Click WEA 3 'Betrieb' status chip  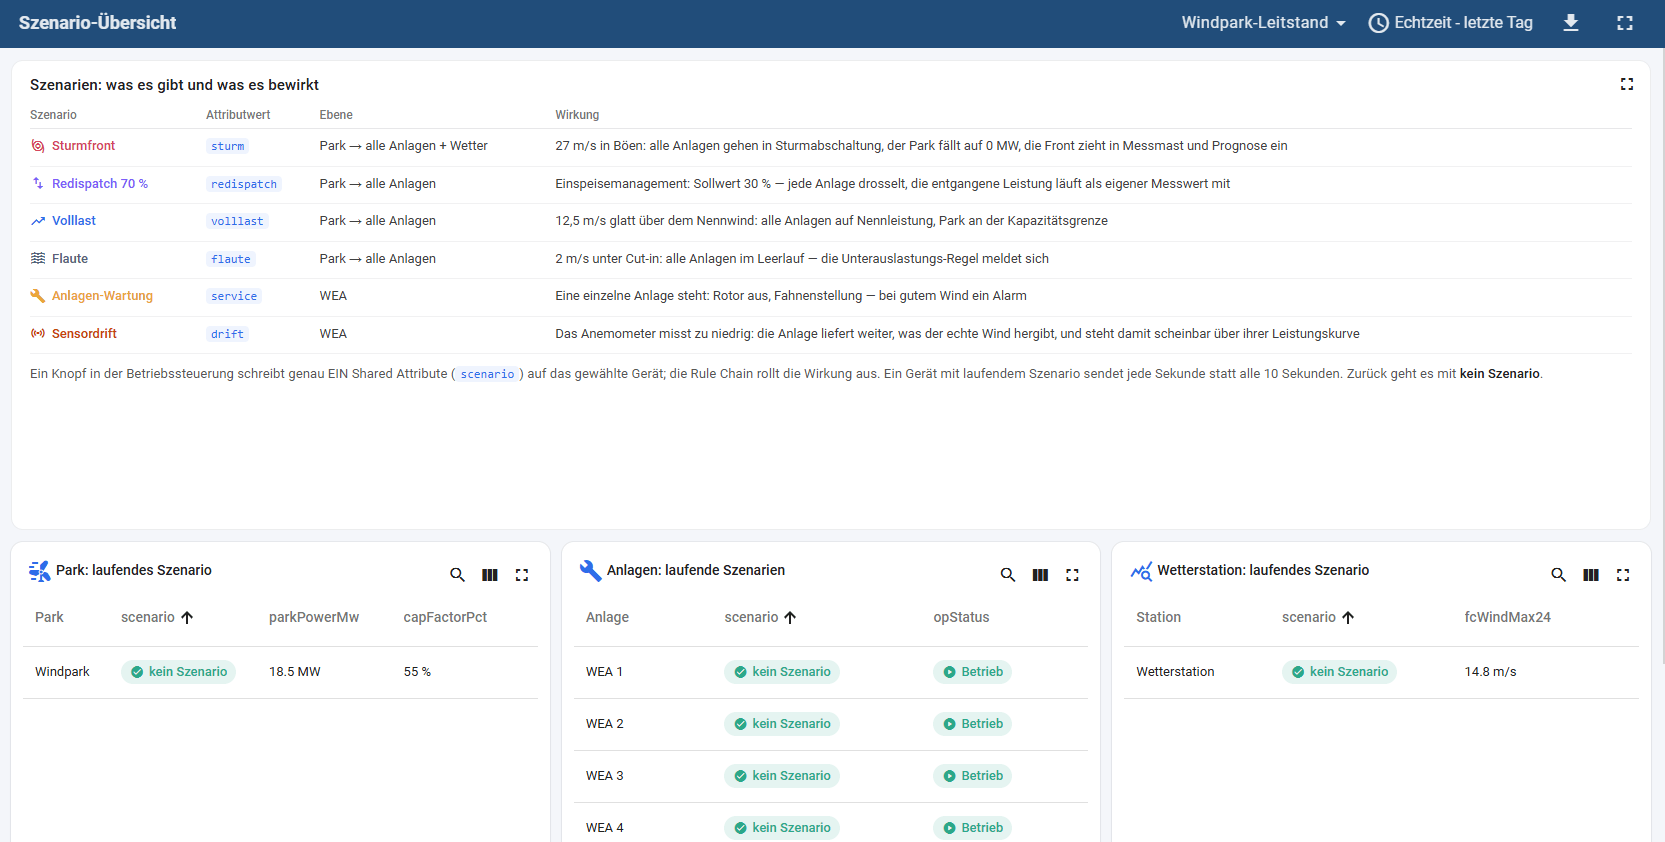(972, 776)
